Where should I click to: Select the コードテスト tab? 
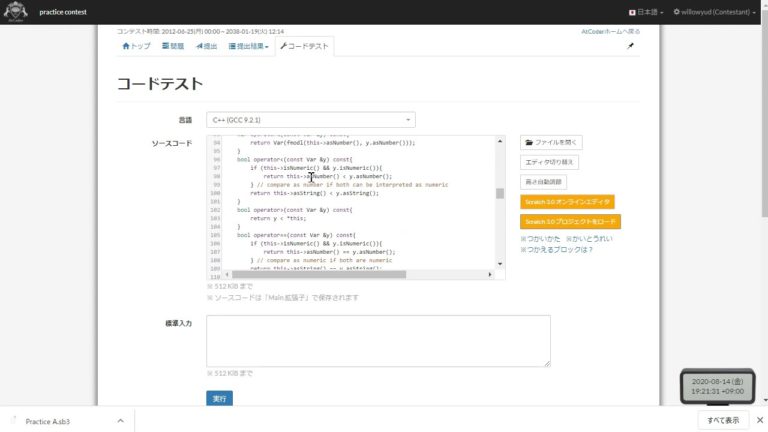click(305, 46)
